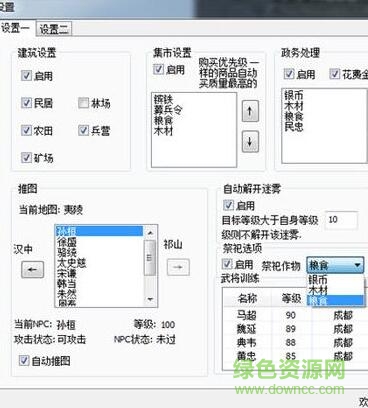
Task: Select 徐盛 in NPC list
Action: pos(100,242)
